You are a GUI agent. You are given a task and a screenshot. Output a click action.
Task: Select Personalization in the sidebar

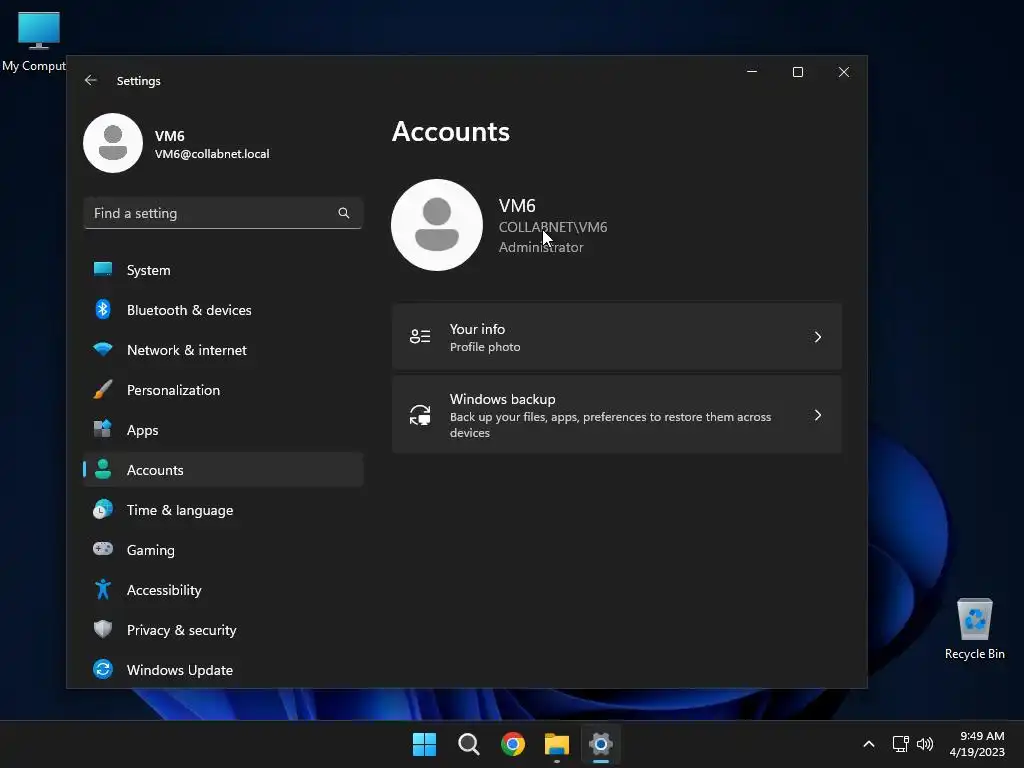(223, 390)
